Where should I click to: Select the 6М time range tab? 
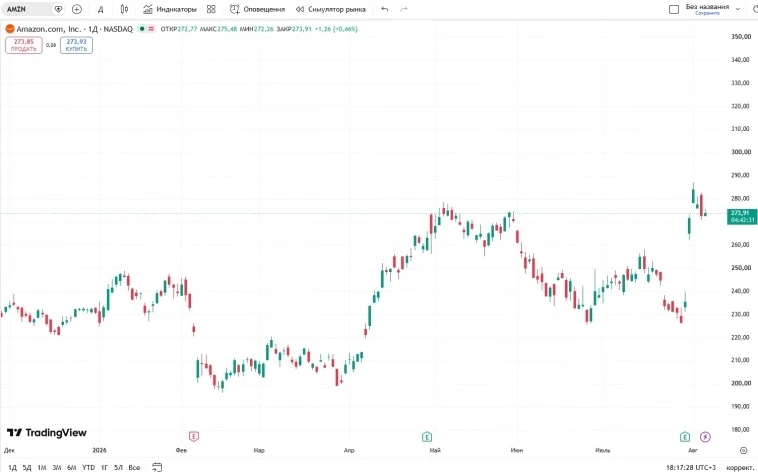coord(72,467)
